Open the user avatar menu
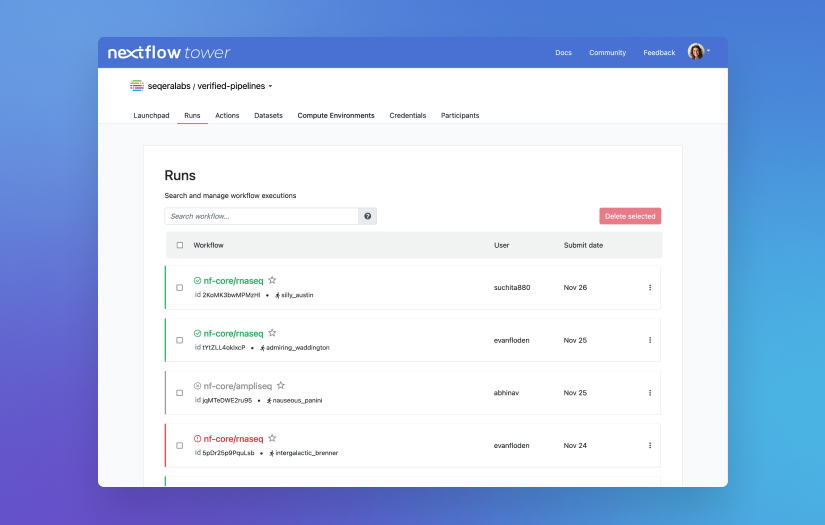The height and width of the screenshot is (525, 825). (697, 52)
